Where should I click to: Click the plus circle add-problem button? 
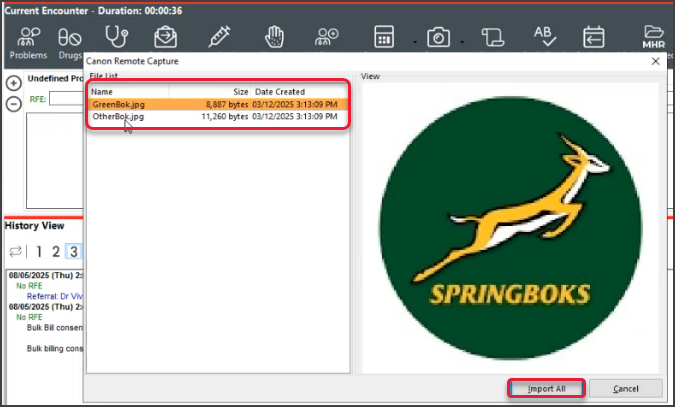14,83
